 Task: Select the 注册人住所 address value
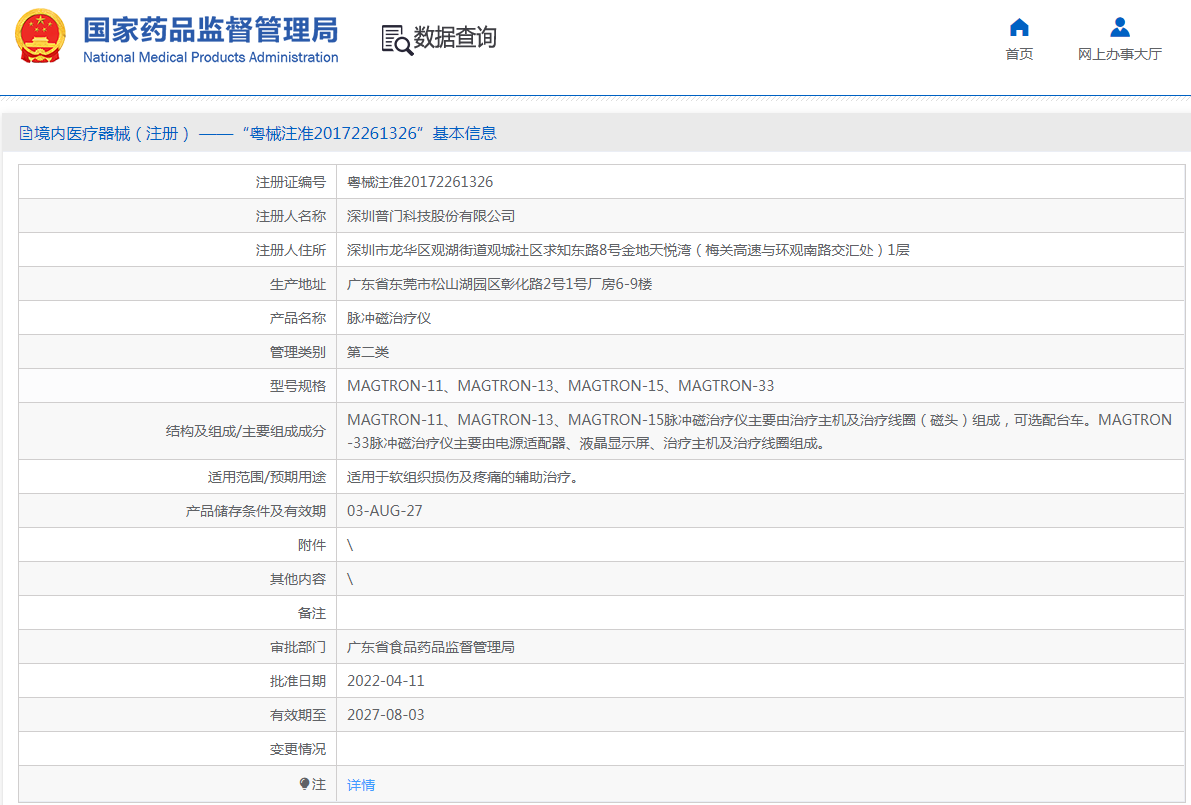click(x=628, y=250)
